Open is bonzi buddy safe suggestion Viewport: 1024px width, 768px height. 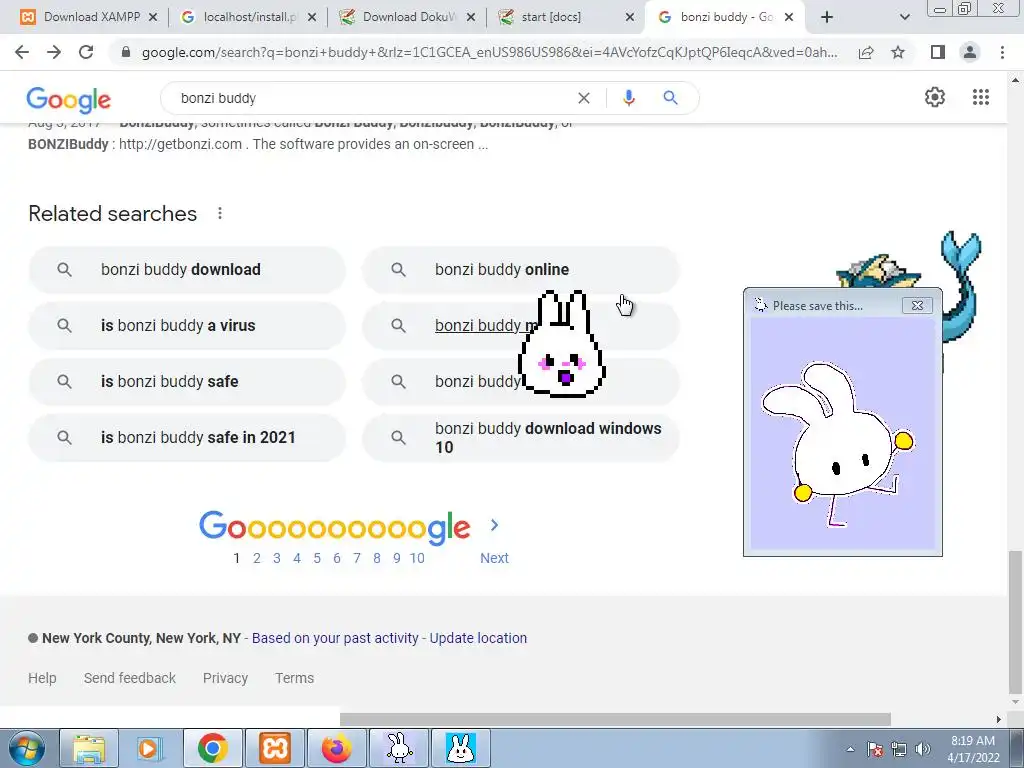187,381
